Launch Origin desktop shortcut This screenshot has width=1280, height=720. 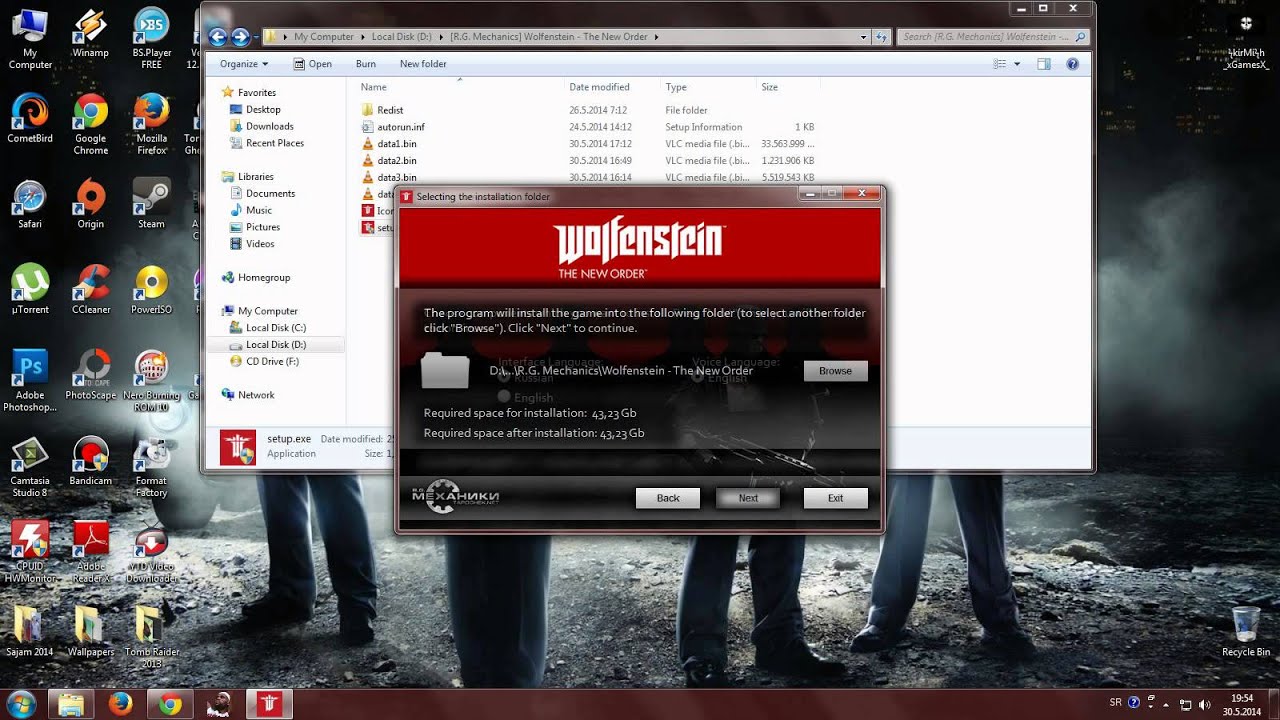coord(91,204)
